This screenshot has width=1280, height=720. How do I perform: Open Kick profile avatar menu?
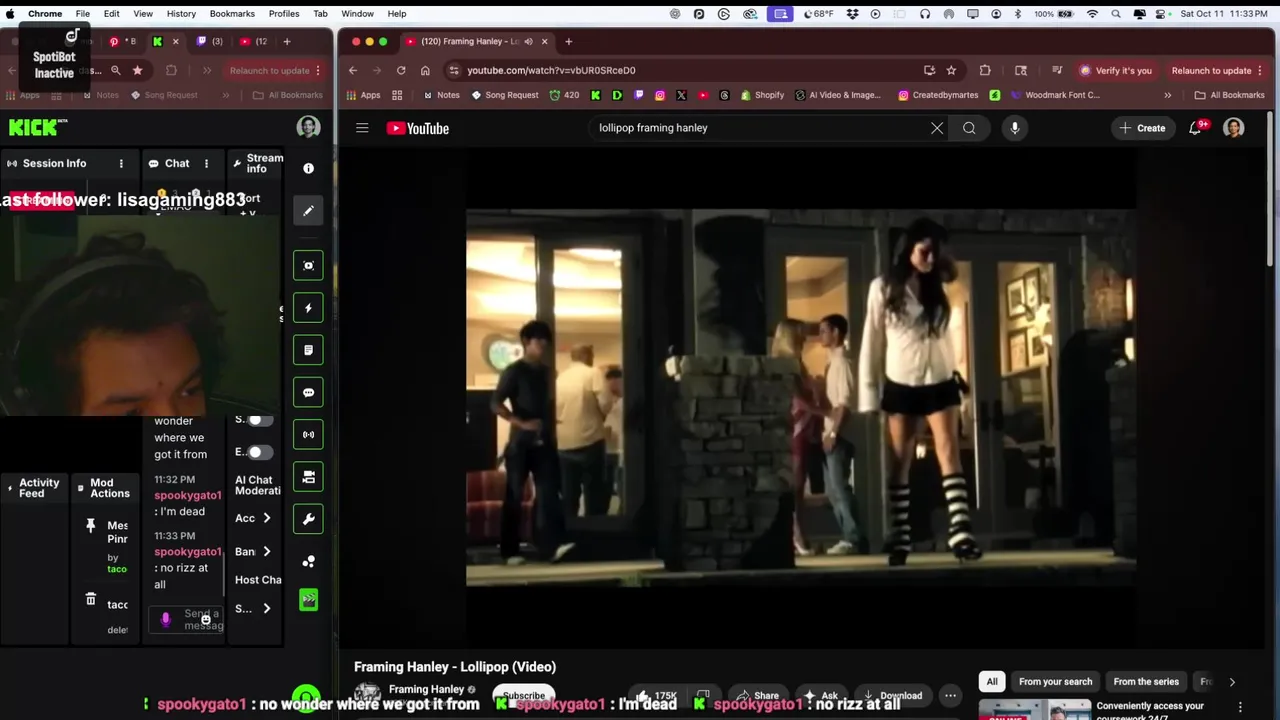pyautogui.click(x=308, y=126)
